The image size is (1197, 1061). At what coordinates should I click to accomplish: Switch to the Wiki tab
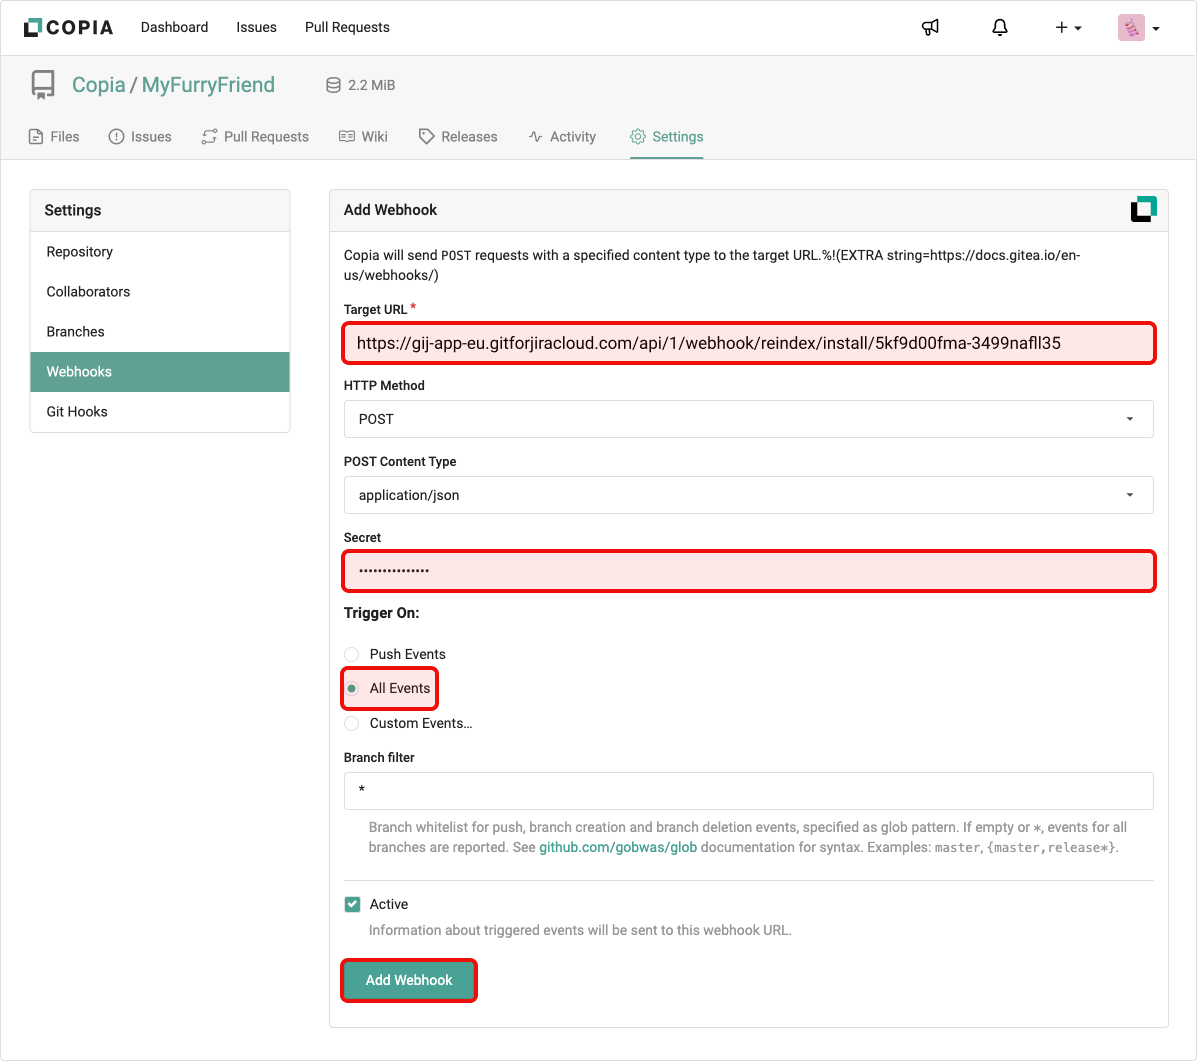coord(363,137)
